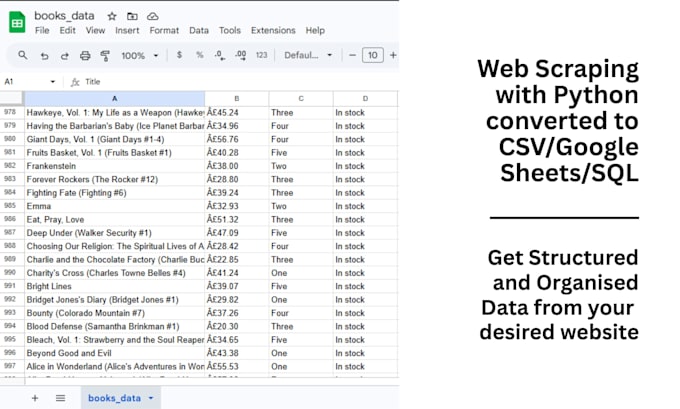Print the spreadsheet
Image resolution: width=680 pixels, height=409 pixels.
tap(85, 56)
